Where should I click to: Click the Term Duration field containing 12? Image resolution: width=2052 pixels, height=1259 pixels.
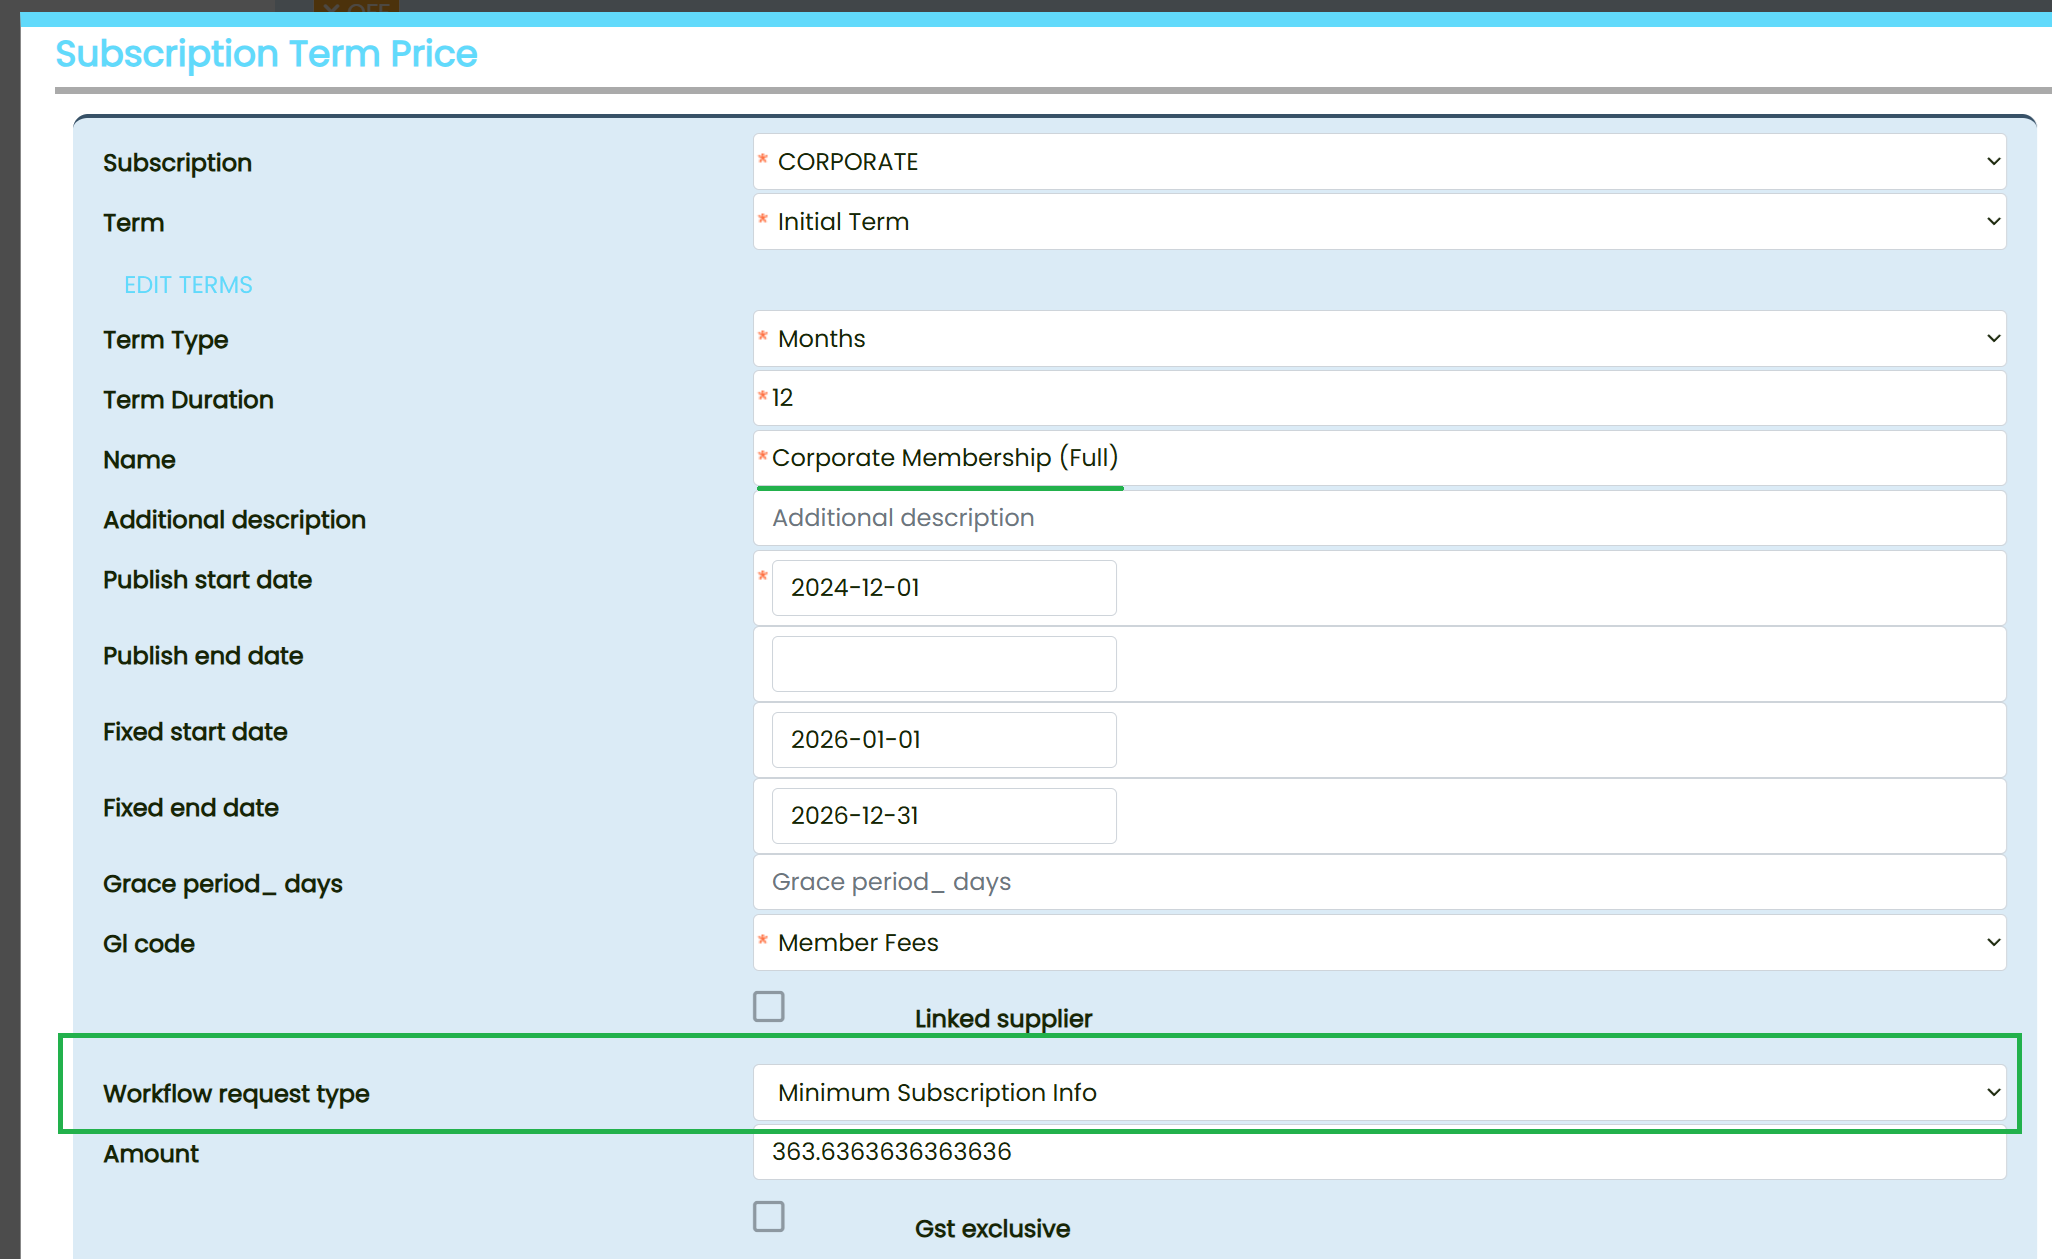(x=1378, y=398)
